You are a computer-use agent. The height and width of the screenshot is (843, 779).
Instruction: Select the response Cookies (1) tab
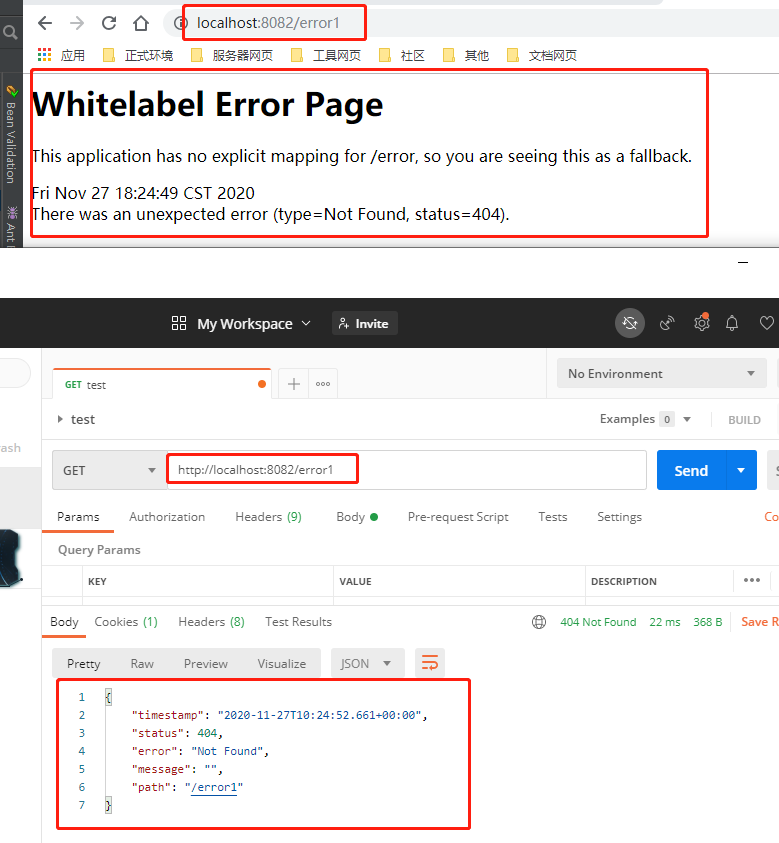pyautogui.click(x=126, y=621)
